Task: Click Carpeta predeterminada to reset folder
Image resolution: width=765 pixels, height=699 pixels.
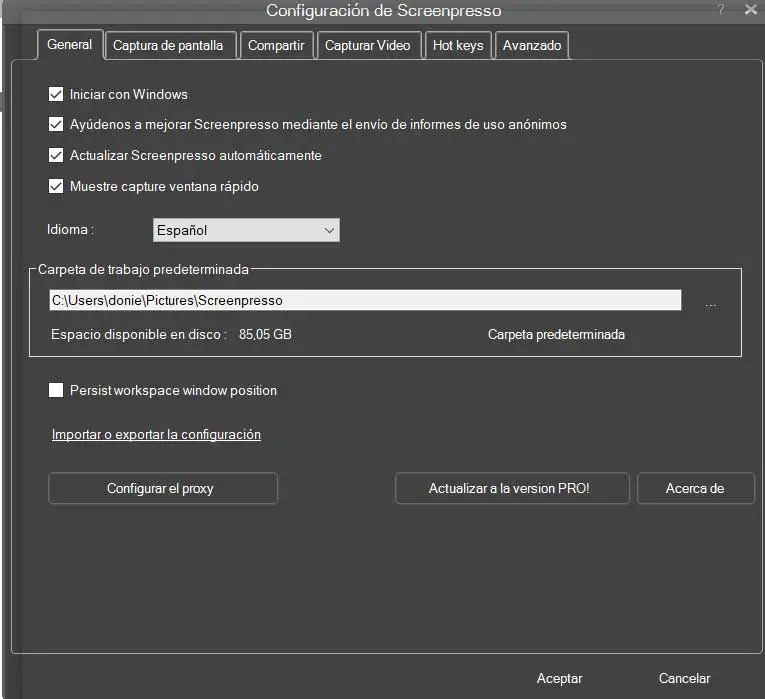Action: click(556, 335)
